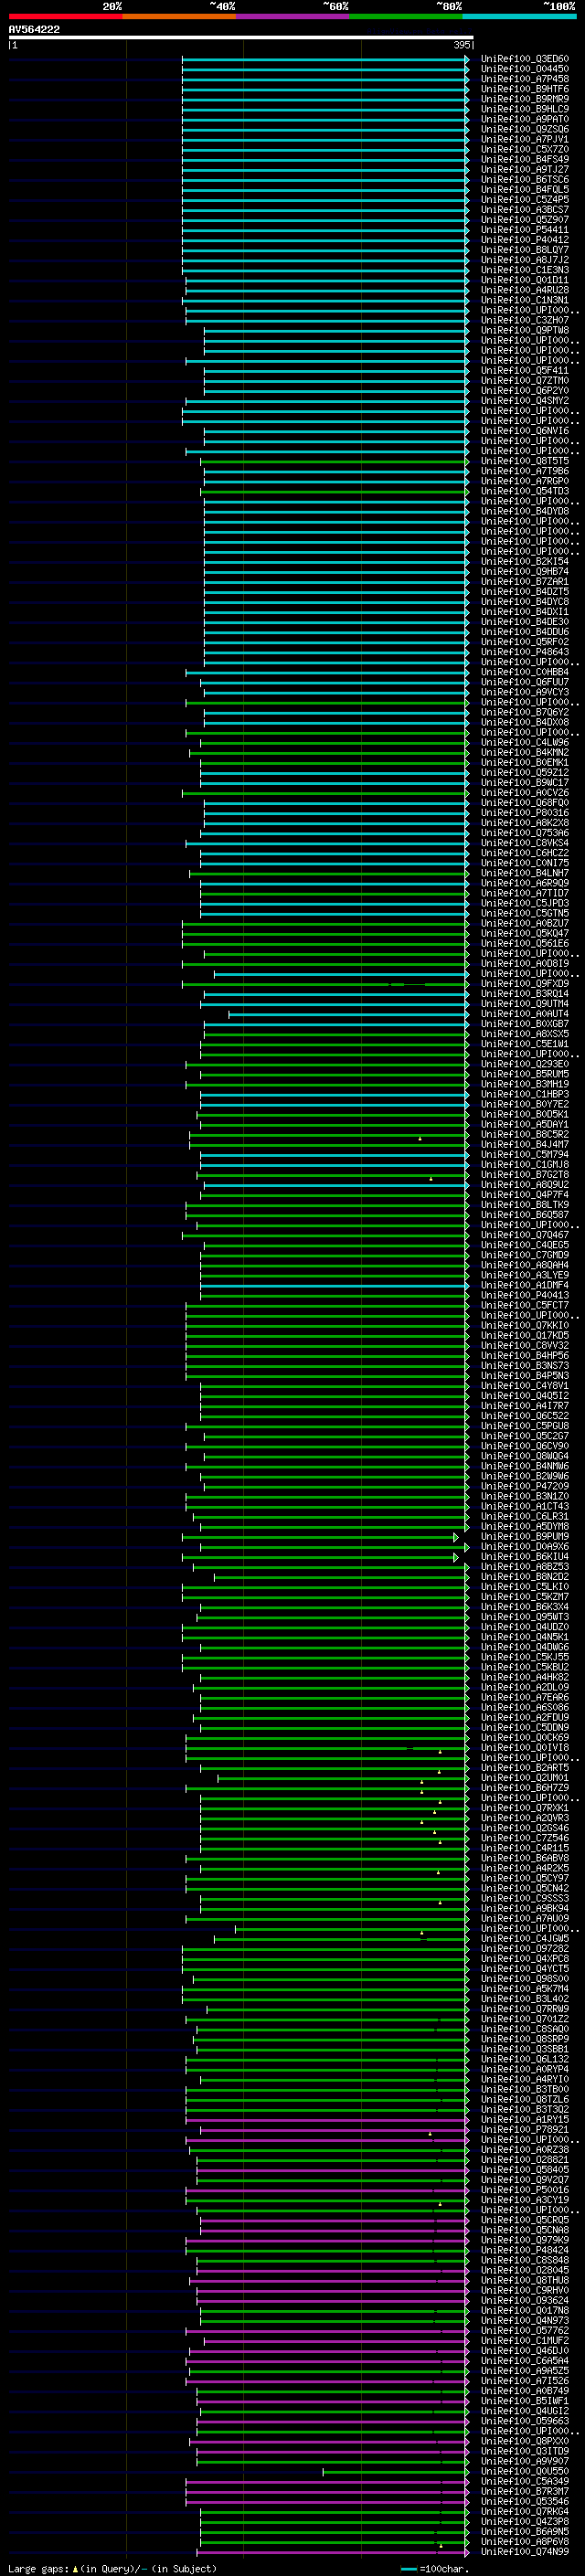Select hit label UniRef100_B6Q587
Image resolution: width=585 pixels, height=2576 pixels.
tap(525, 1214)
